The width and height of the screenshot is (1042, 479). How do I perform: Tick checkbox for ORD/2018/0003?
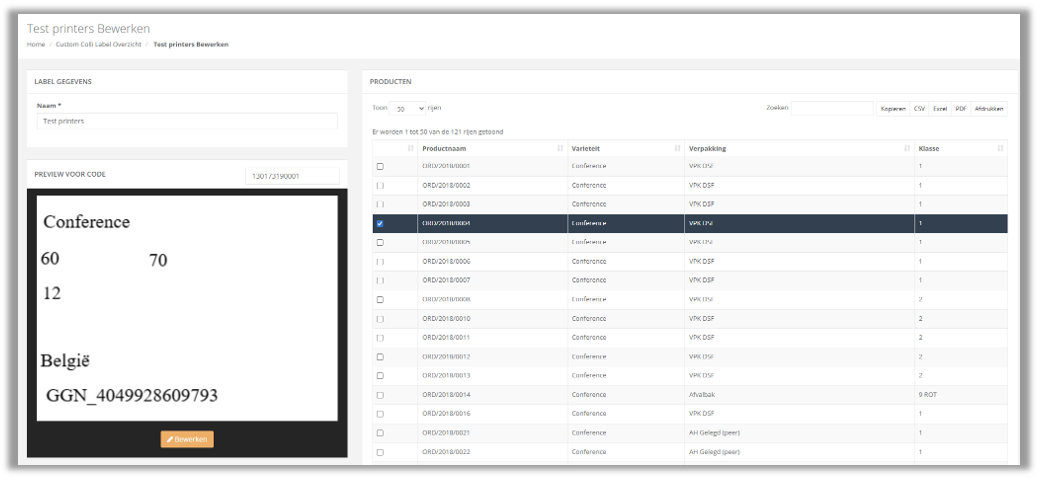(x=380, y=204)
